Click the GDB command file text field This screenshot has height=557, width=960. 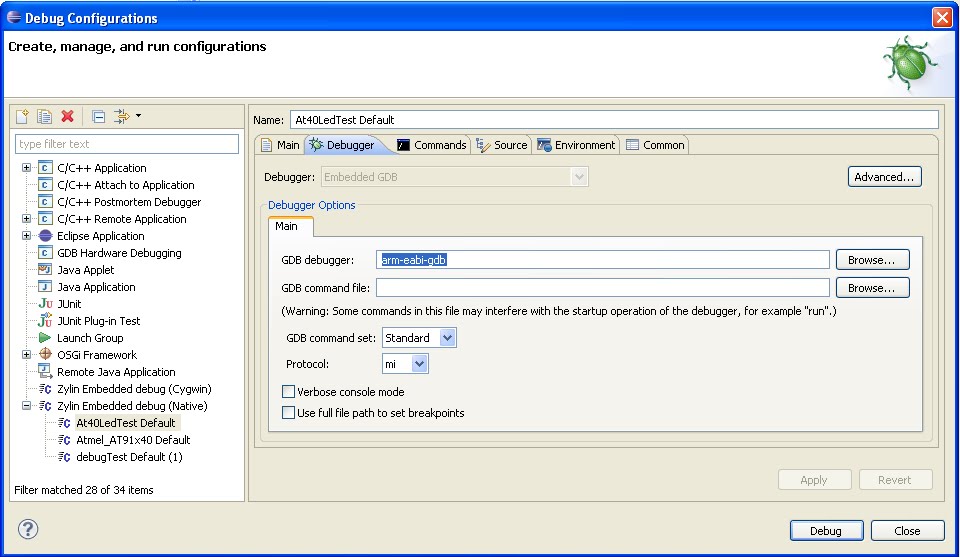tap(603, 288)
